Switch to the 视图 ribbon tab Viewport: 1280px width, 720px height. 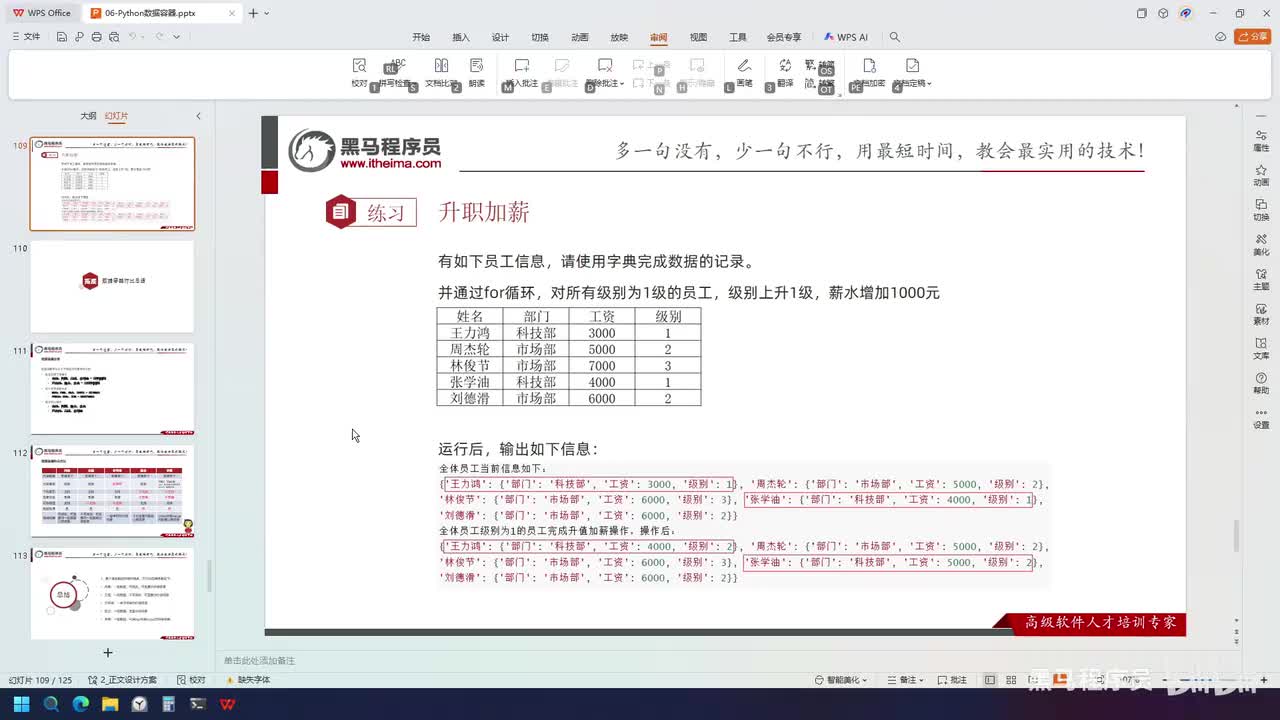698,37
